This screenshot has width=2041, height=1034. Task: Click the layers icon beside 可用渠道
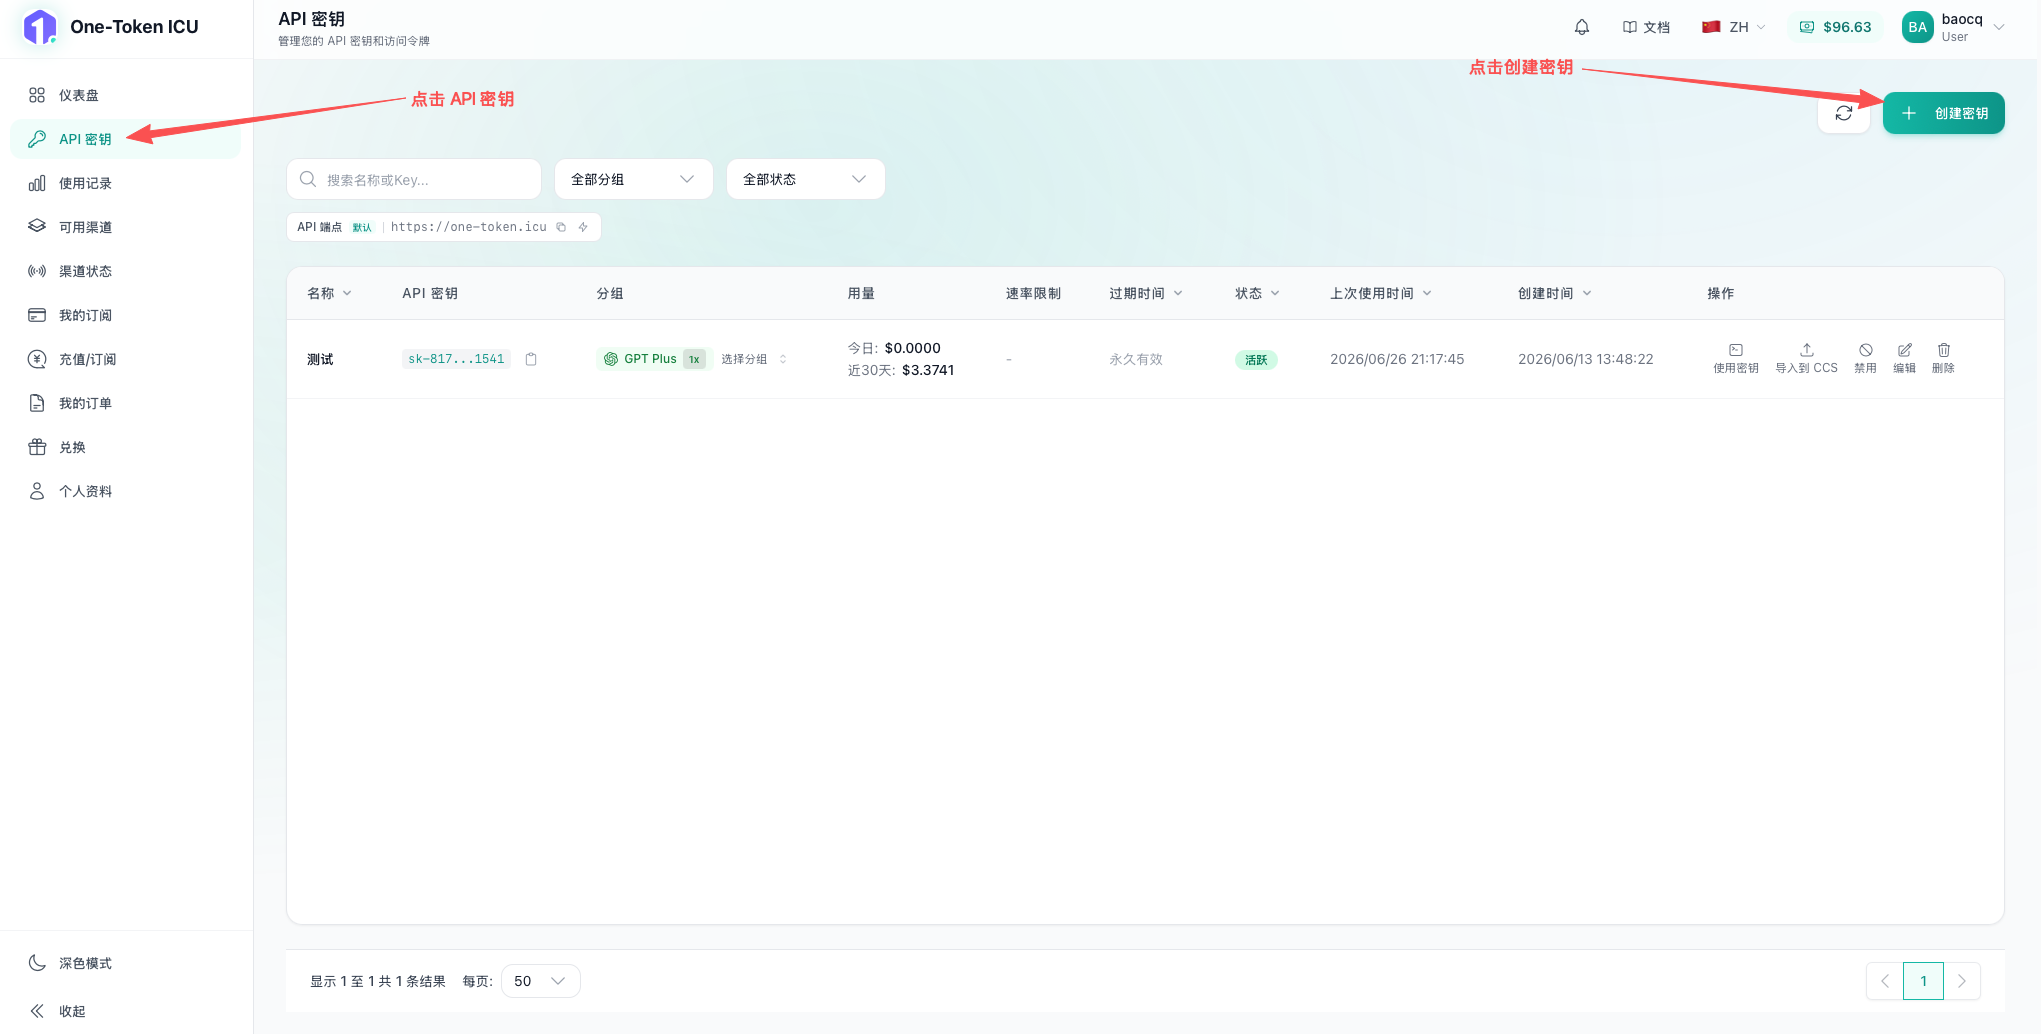(37, 227)
